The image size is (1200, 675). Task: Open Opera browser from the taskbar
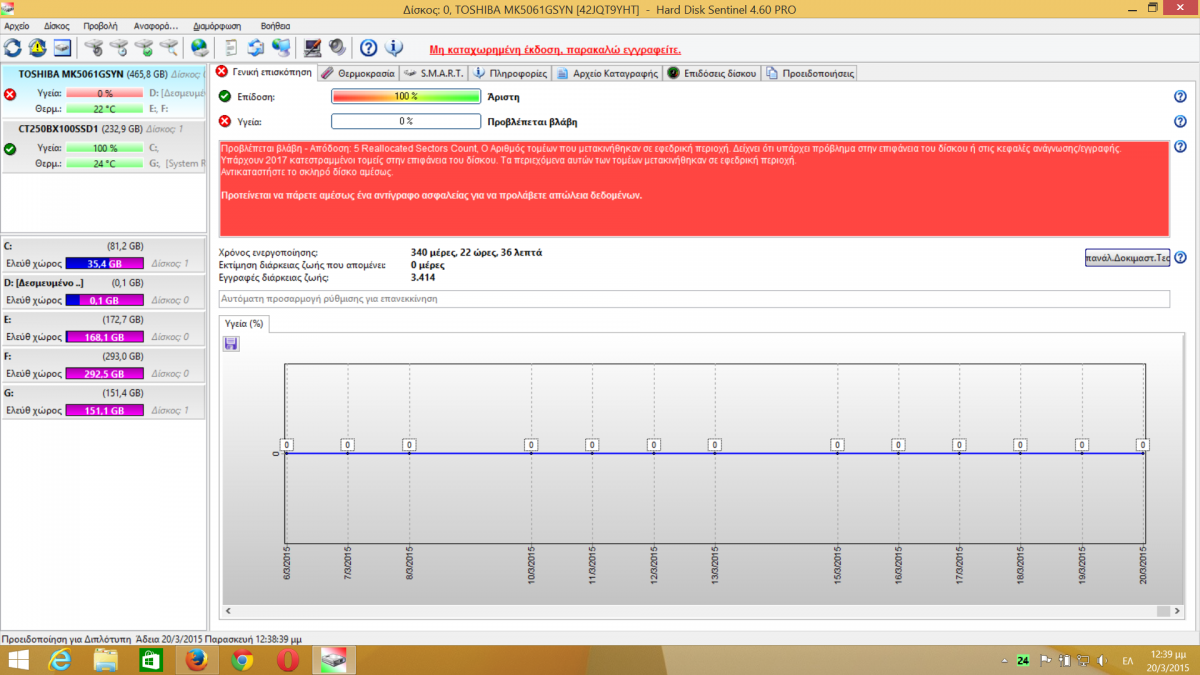click(x=286, y=660)
